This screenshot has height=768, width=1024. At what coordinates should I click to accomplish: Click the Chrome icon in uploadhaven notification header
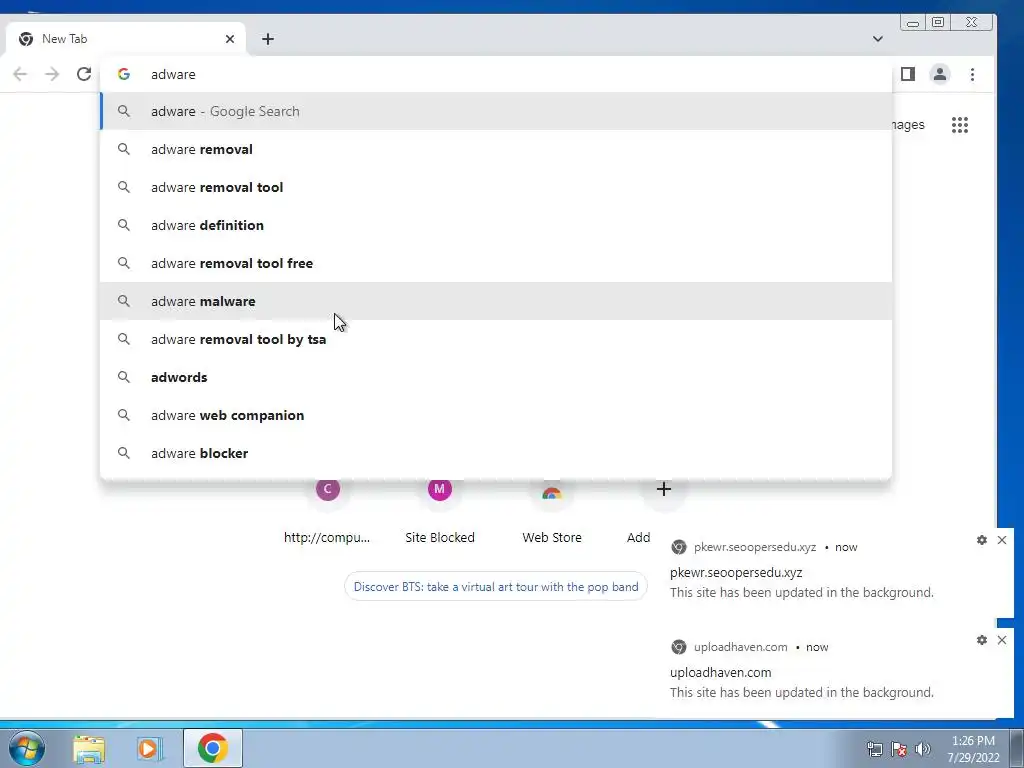(679, 647)
